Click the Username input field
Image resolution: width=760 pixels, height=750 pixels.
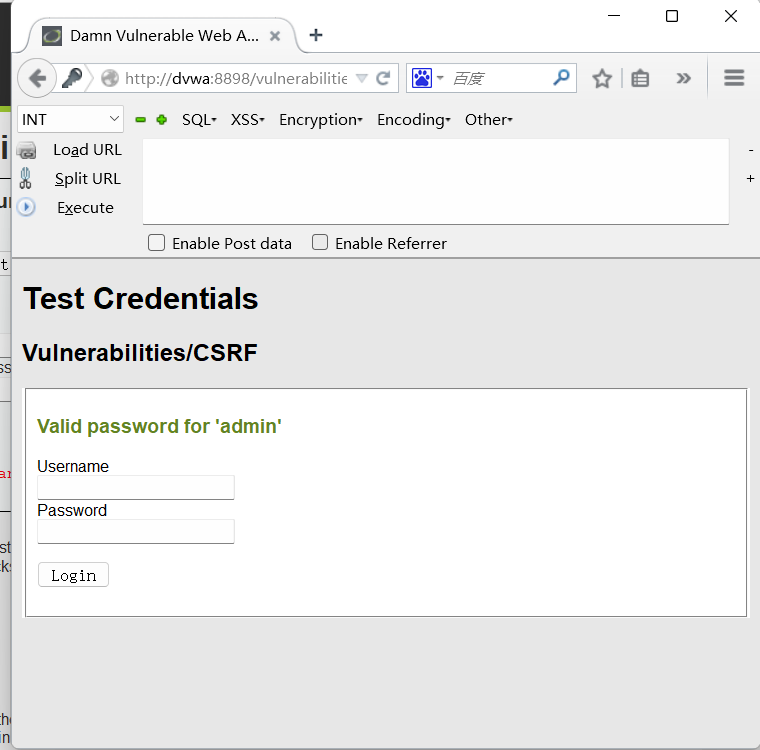pos(136,487)
